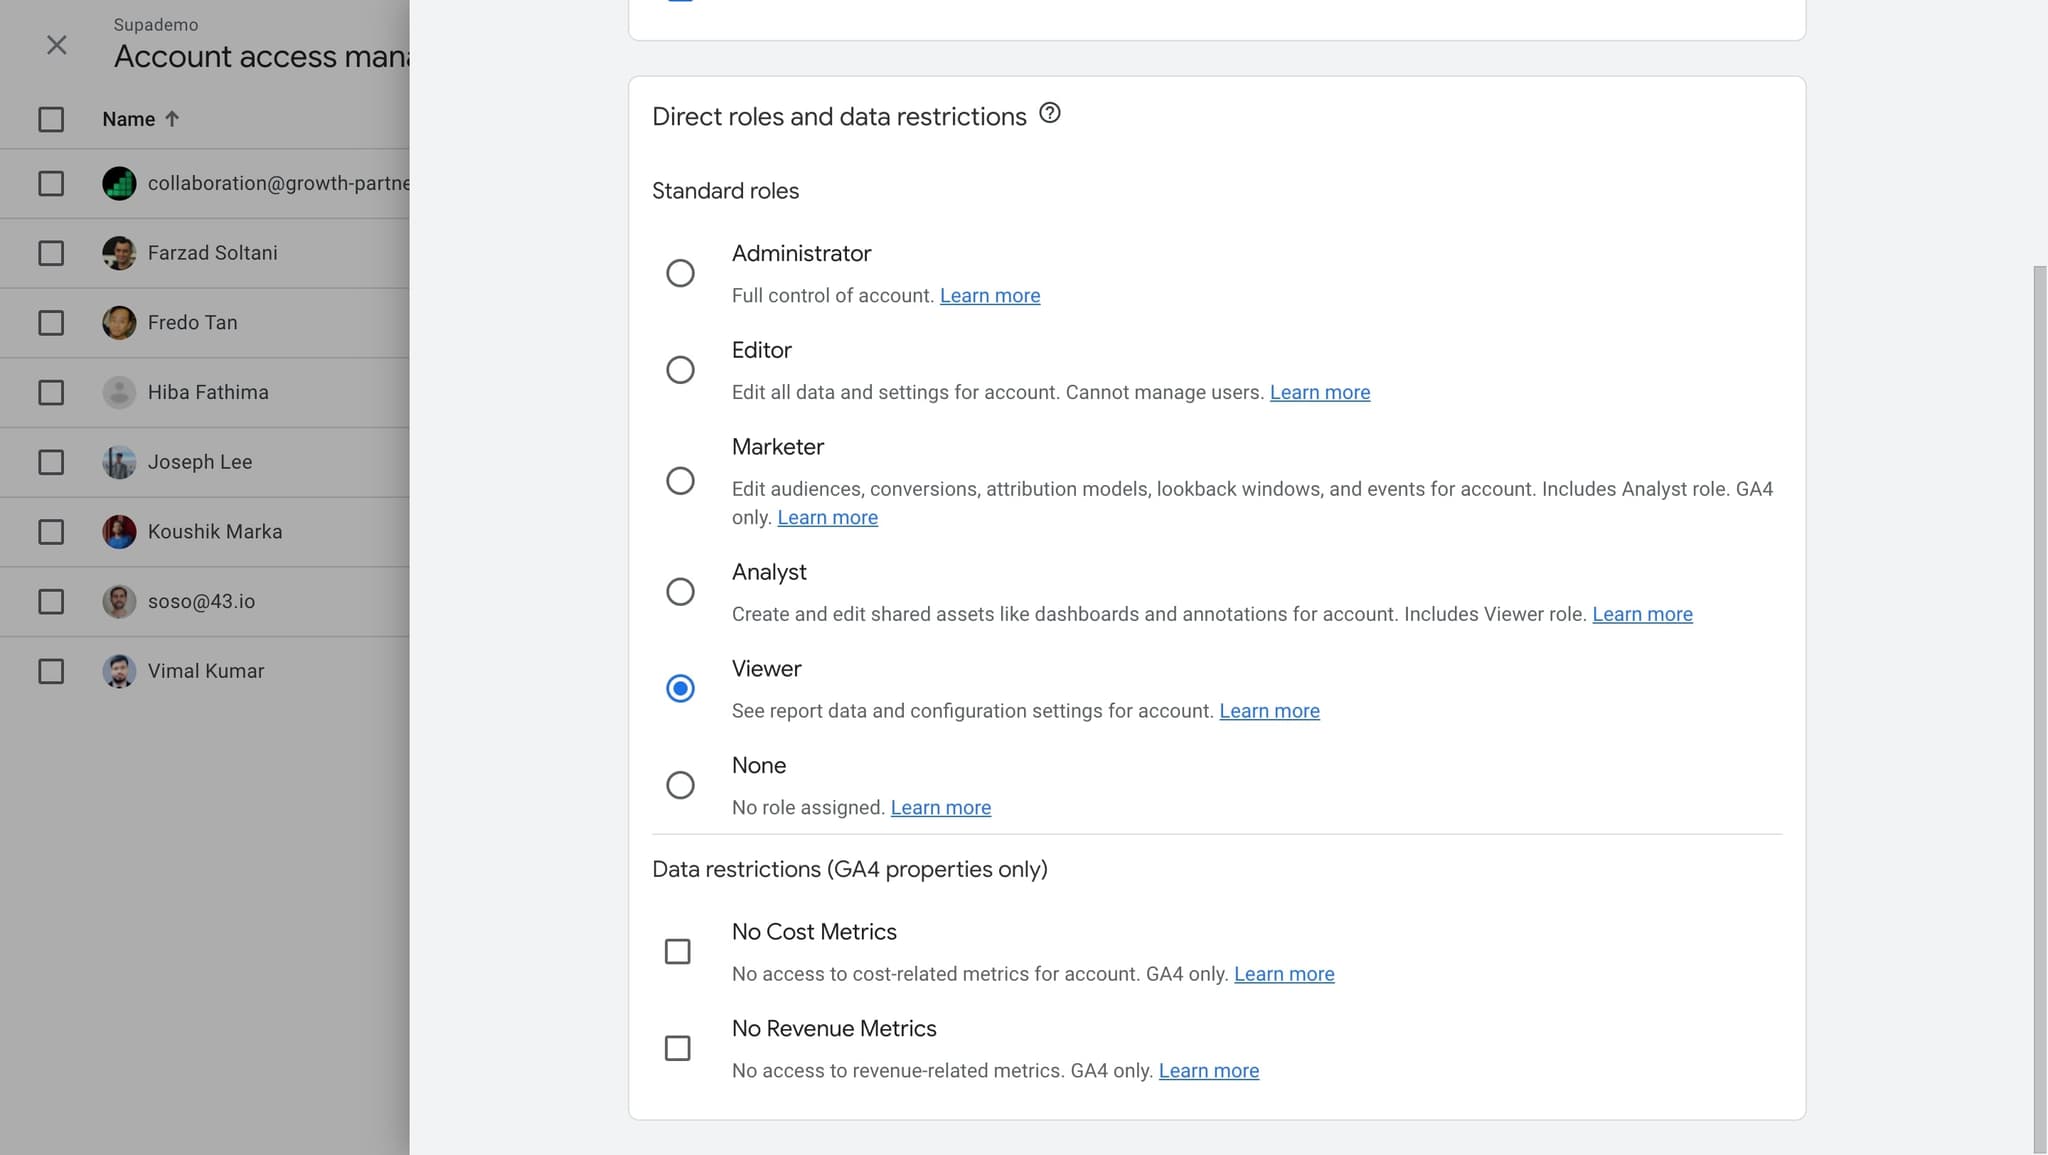2048x1155 pixels.
Task: Click the Name column sort arrow
Action: 172,119
